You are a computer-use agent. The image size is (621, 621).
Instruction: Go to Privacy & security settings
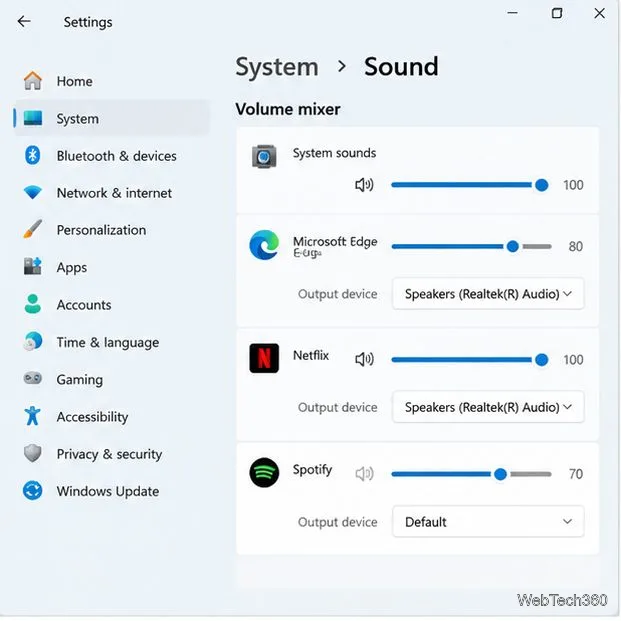coord(112,453)
